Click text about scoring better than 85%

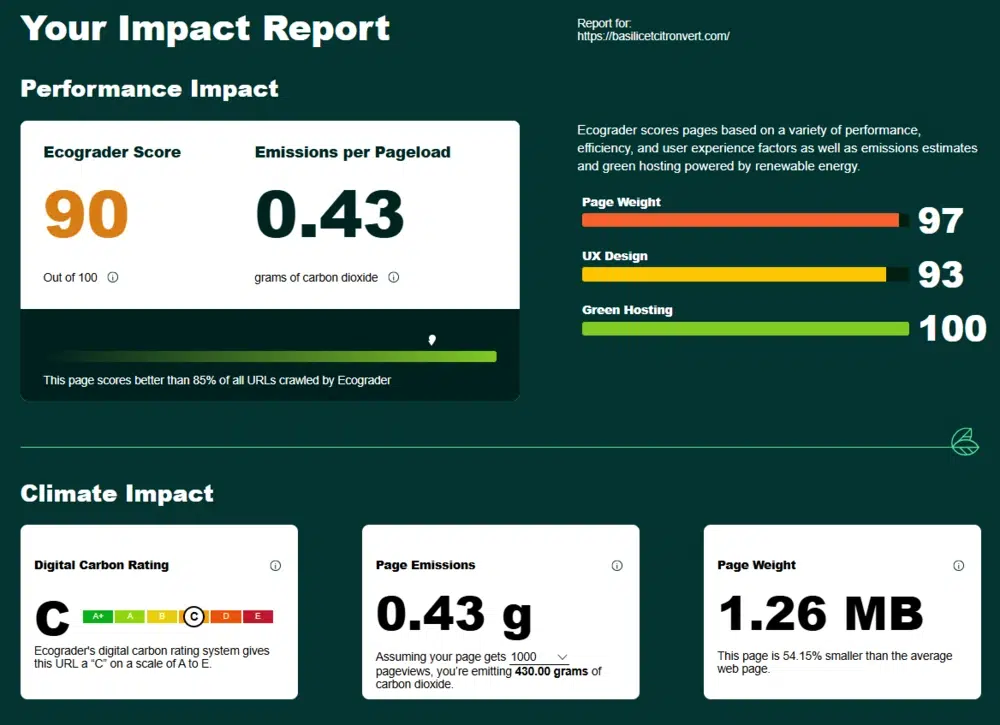tap(217, 380)
